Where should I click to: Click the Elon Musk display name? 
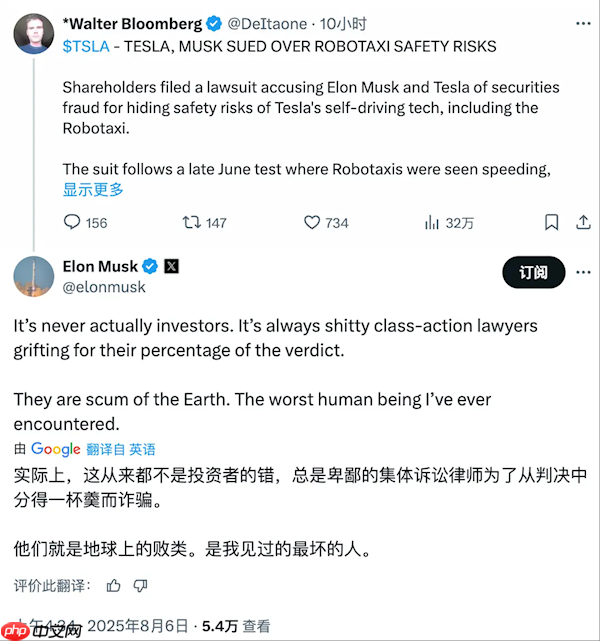[x=100, y=266]
